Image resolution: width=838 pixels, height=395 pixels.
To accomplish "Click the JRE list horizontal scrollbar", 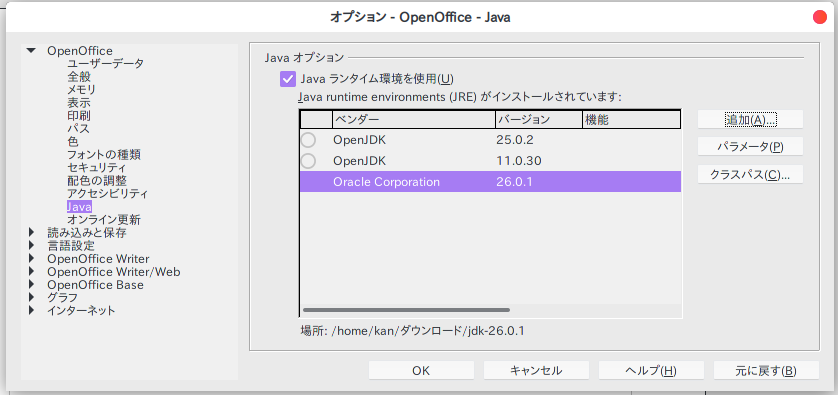I will pos(406,309).
